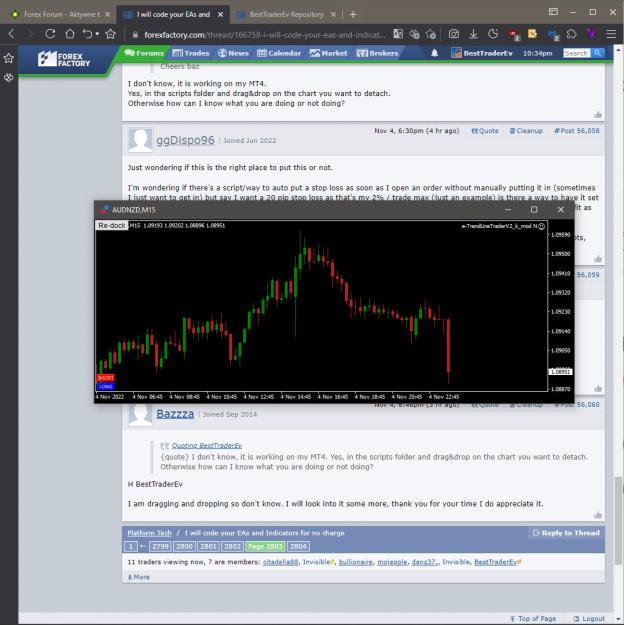Screen dimensions: 624x625
Task: Click the forexfactory.com address bar
Action: (265, 35)
